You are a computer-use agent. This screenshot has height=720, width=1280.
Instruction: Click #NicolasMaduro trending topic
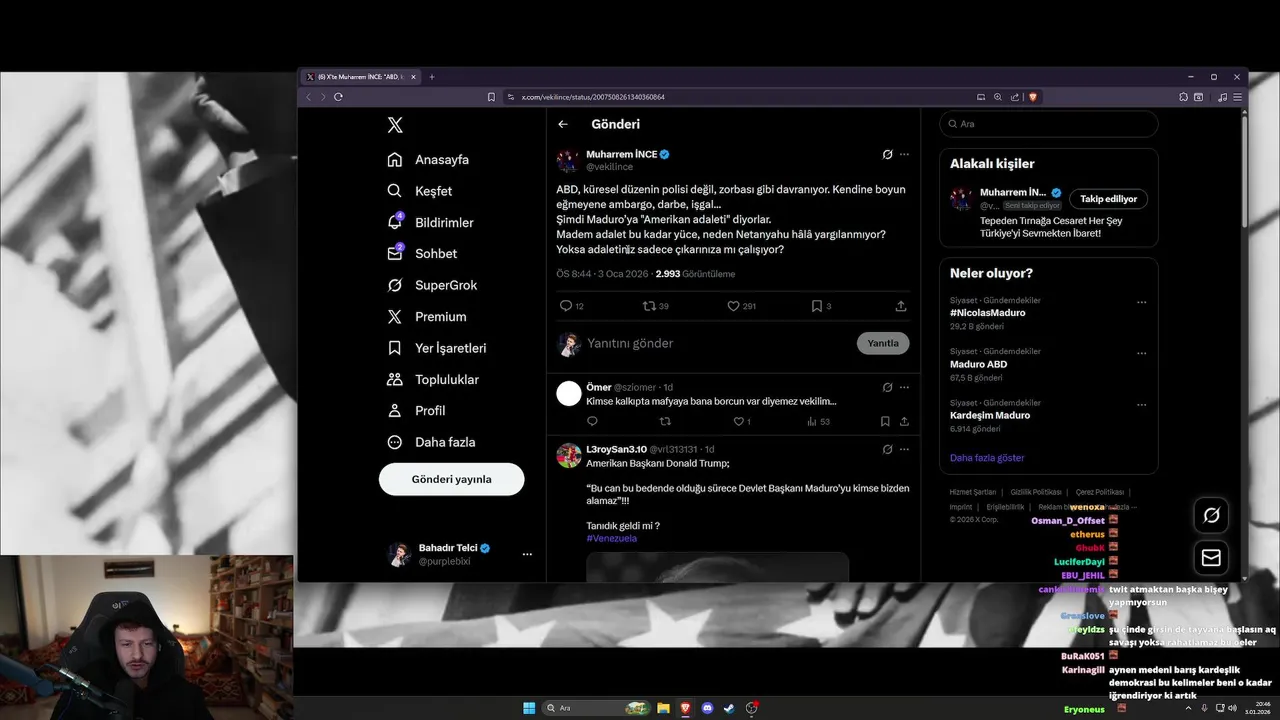987,313
